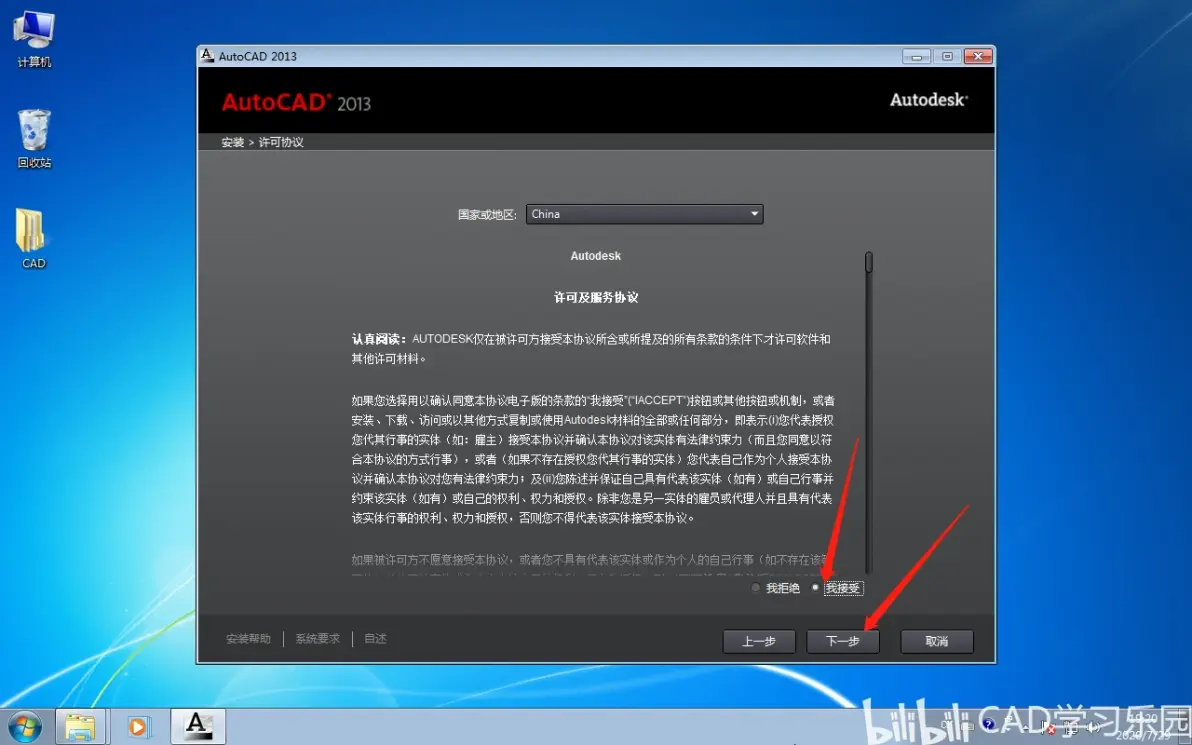Expand the 国家或地区 dropdown showing China

click(645, 214)
